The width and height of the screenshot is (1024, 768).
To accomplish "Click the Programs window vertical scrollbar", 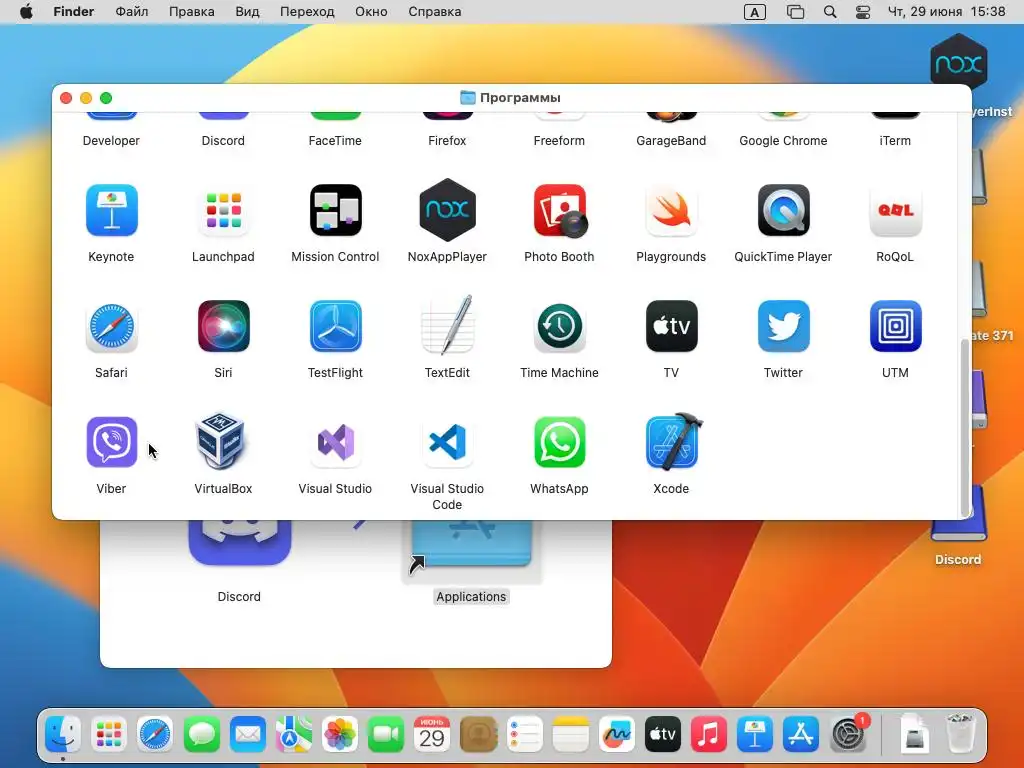I will tap(965, 428).
